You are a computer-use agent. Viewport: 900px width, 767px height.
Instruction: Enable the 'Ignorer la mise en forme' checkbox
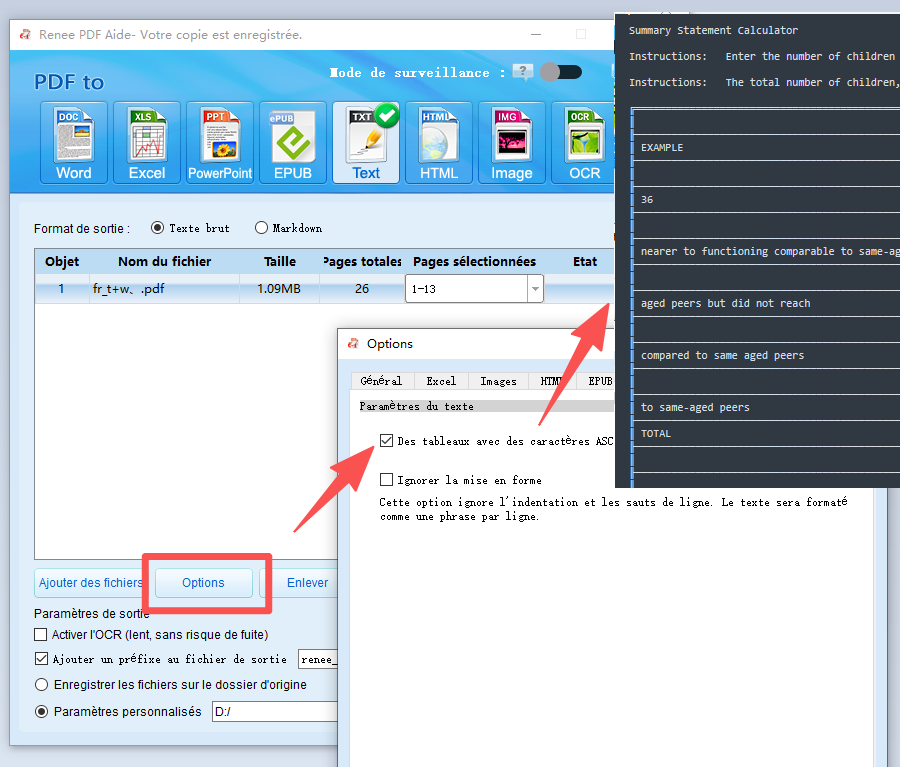point(386,479)
